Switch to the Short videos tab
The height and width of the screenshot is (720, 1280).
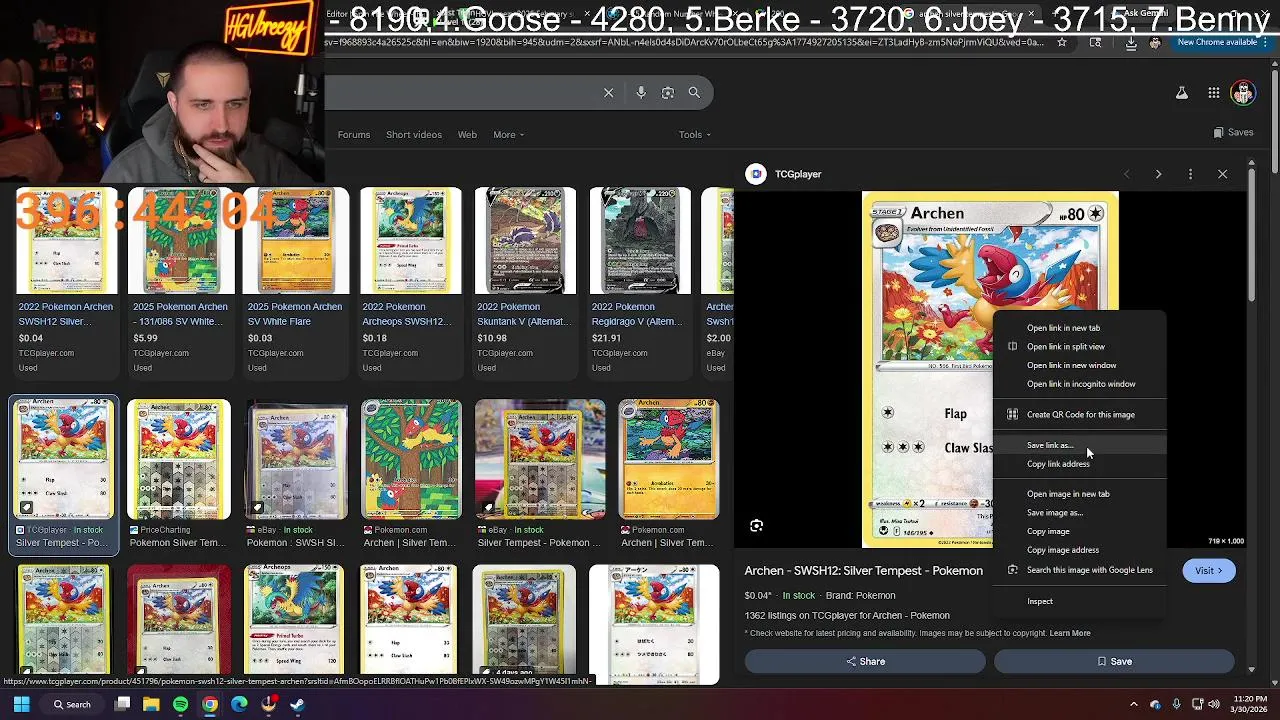[414, 135]
